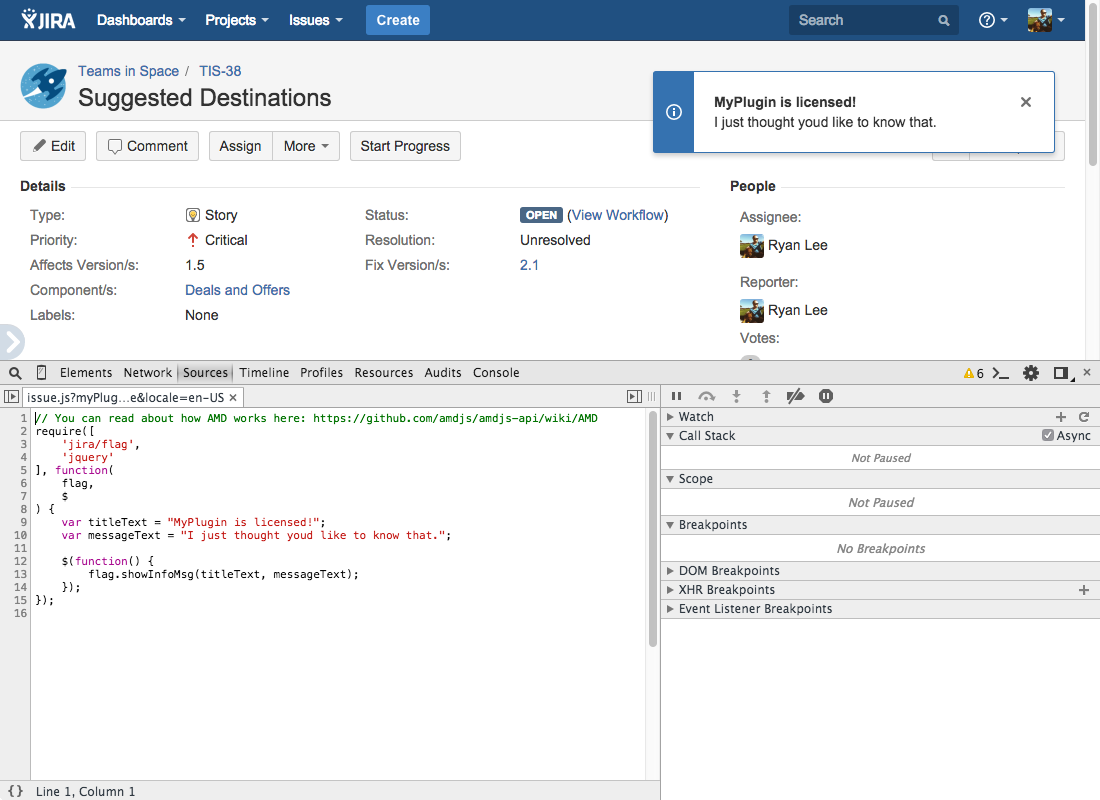
Task: Step over the next function call
Action: tap(707, 396)
